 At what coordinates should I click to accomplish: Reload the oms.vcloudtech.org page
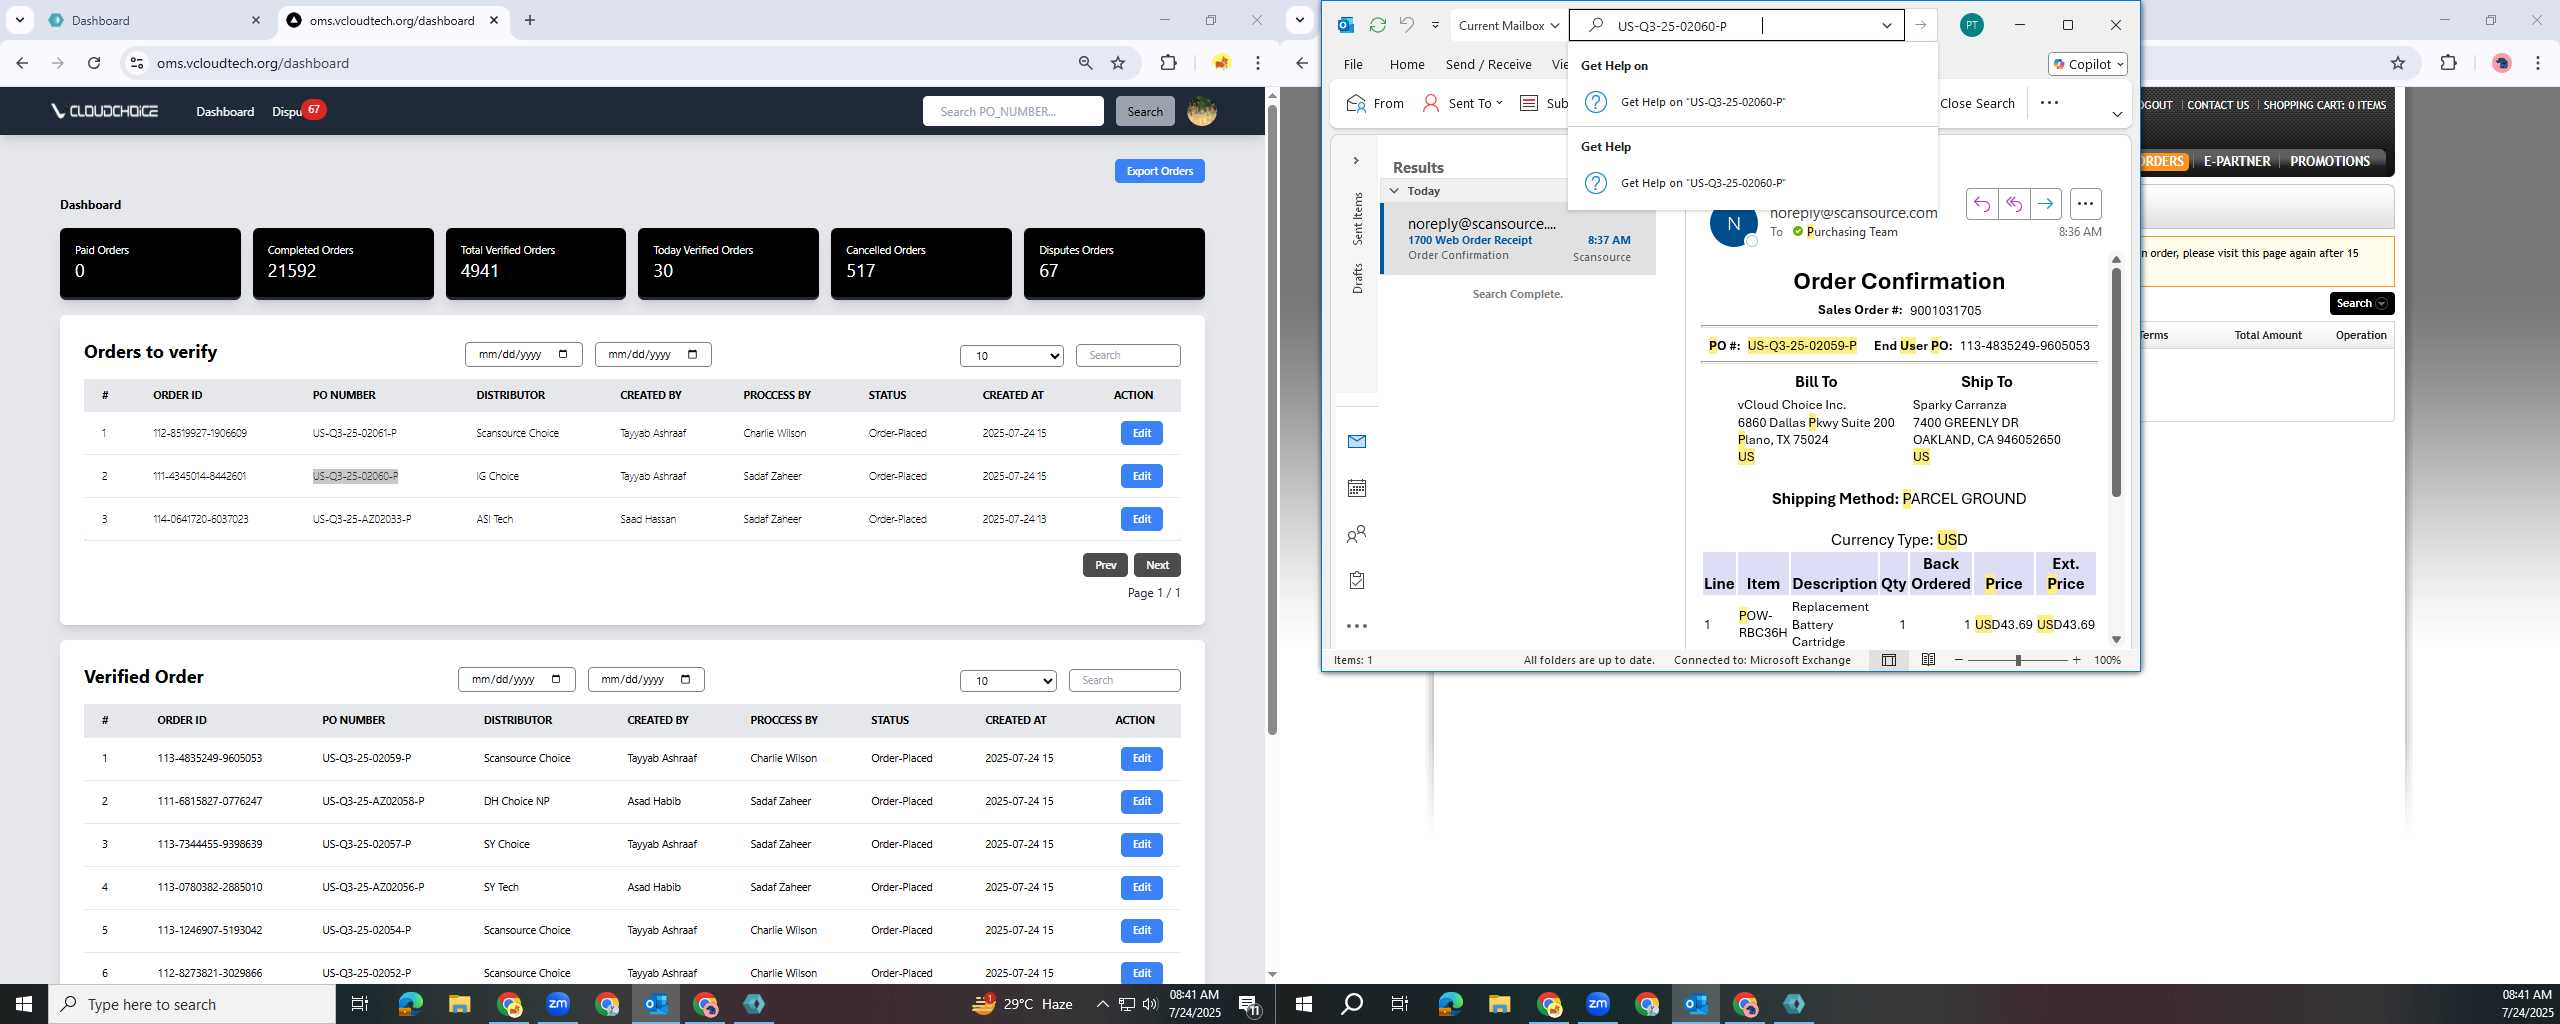pyautogui.click(x=94, y=63)
